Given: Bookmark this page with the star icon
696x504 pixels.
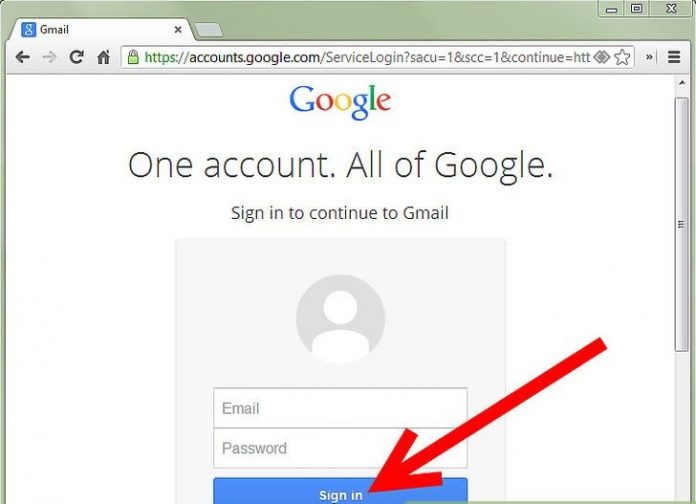Looking at the screenshot, I should coord(622,57).
